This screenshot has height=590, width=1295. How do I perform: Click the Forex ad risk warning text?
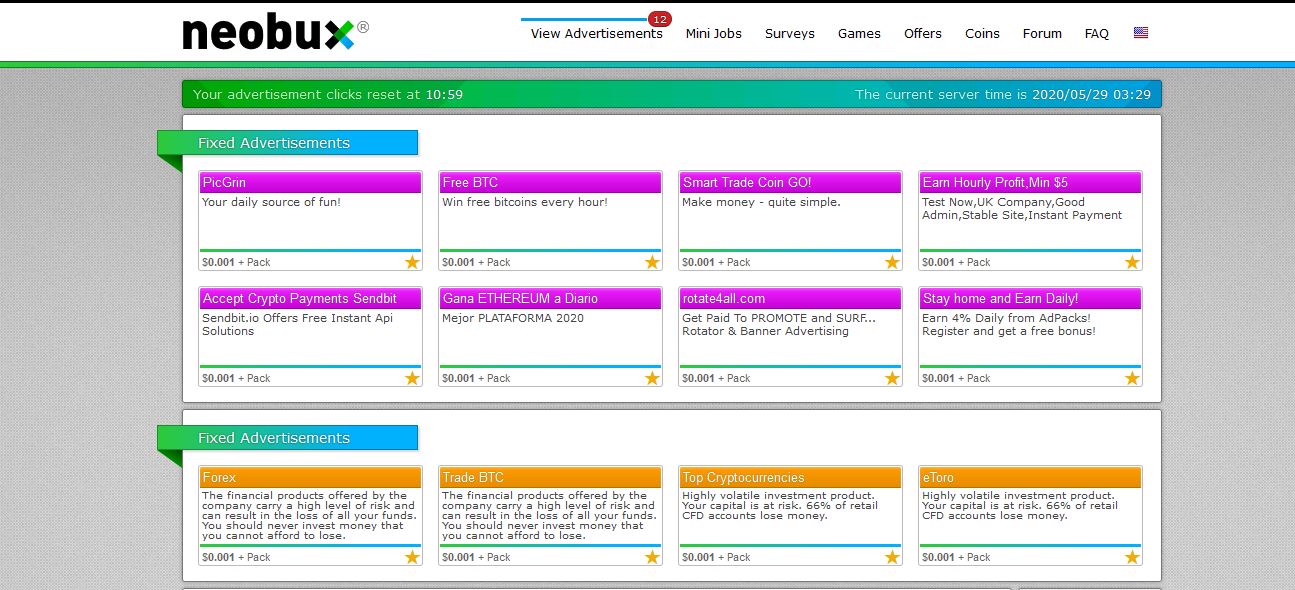[308, 516]
